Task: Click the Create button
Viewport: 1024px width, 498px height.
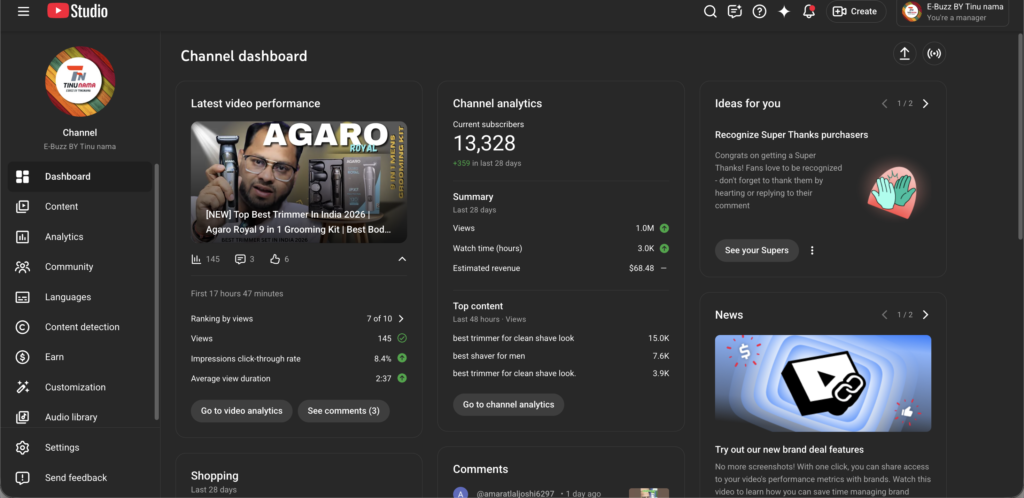Action: [x=856, y=12]
